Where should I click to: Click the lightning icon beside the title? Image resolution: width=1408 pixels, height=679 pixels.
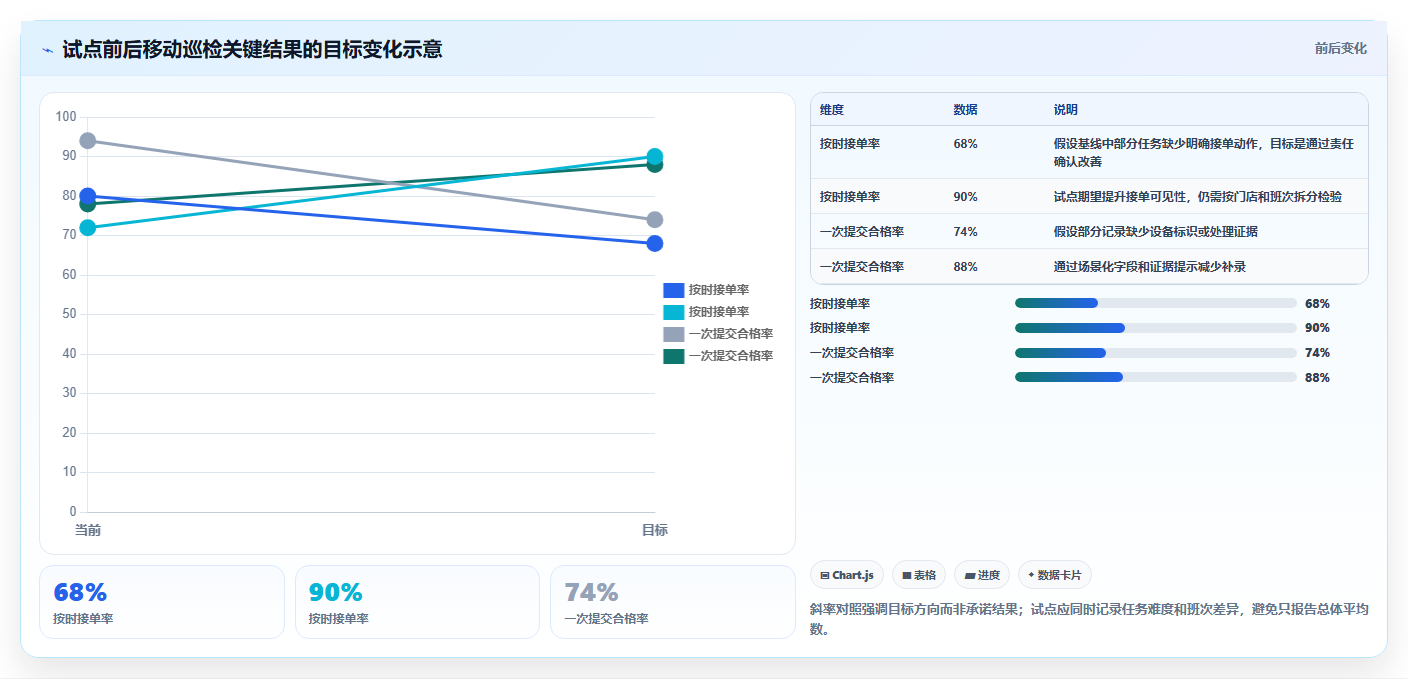pyautogui.click(x=47, y=49)
